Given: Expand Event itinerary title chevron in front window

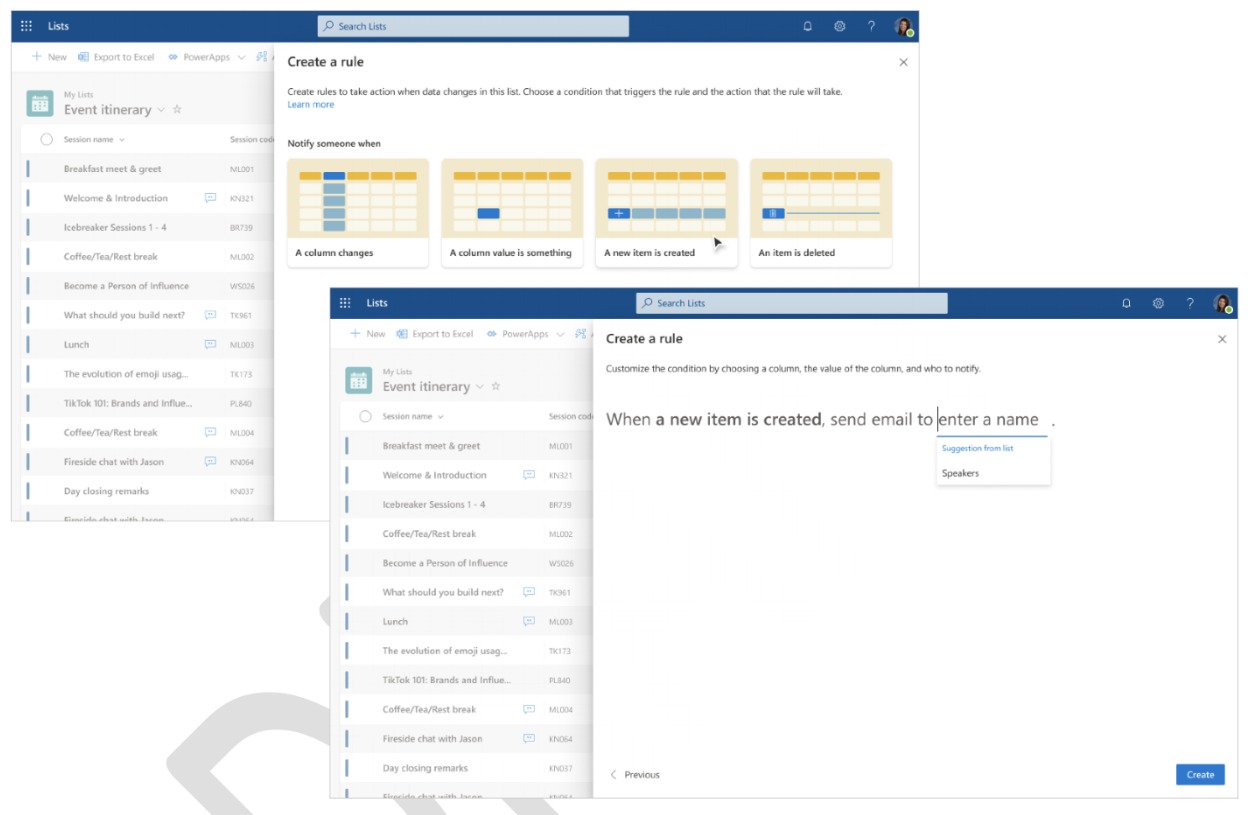Looking at the screenshot, I should [x=480, y=387].
